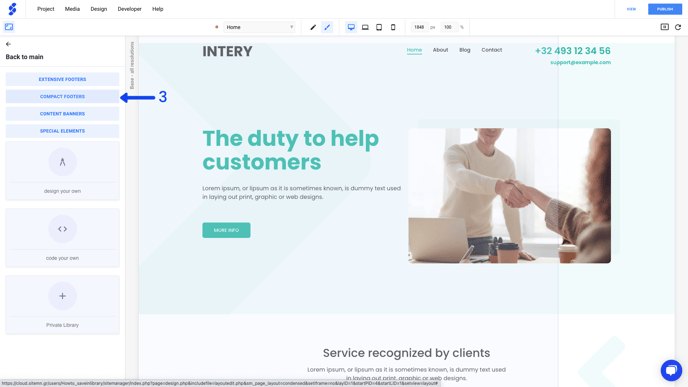
Task: Click the refresh icon in toolbar
Action: (678, 27)
